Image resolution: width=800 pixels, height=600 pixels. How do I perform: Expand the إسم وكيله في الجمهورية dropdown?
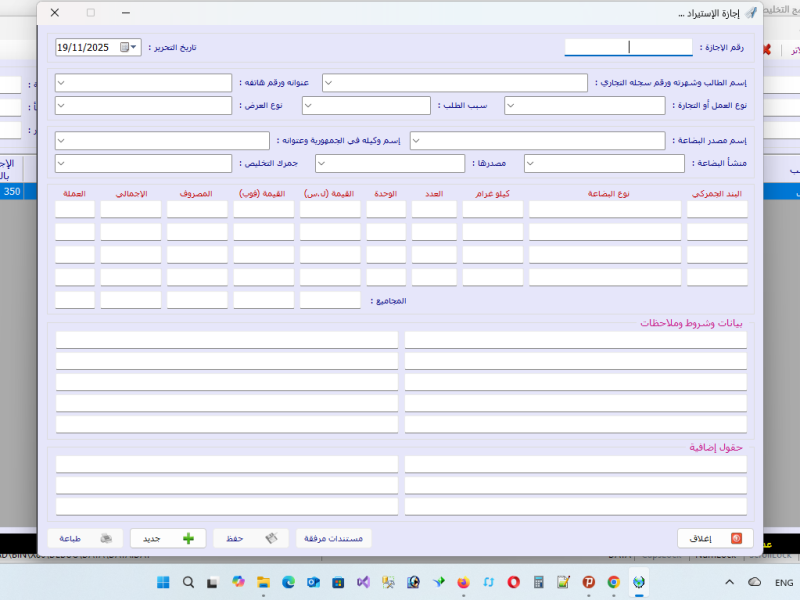pos(61,140)
